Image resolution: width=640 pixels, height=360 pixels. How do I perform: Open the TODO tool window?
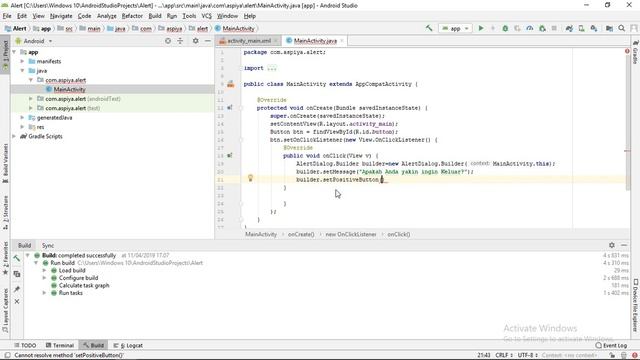pos(25,345)
